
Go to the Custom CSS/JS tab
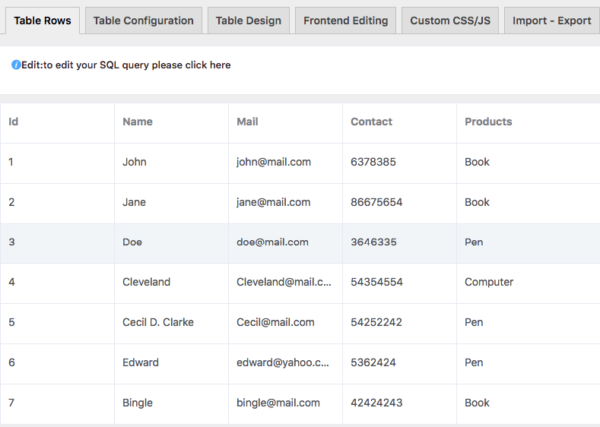click(449, 21)
